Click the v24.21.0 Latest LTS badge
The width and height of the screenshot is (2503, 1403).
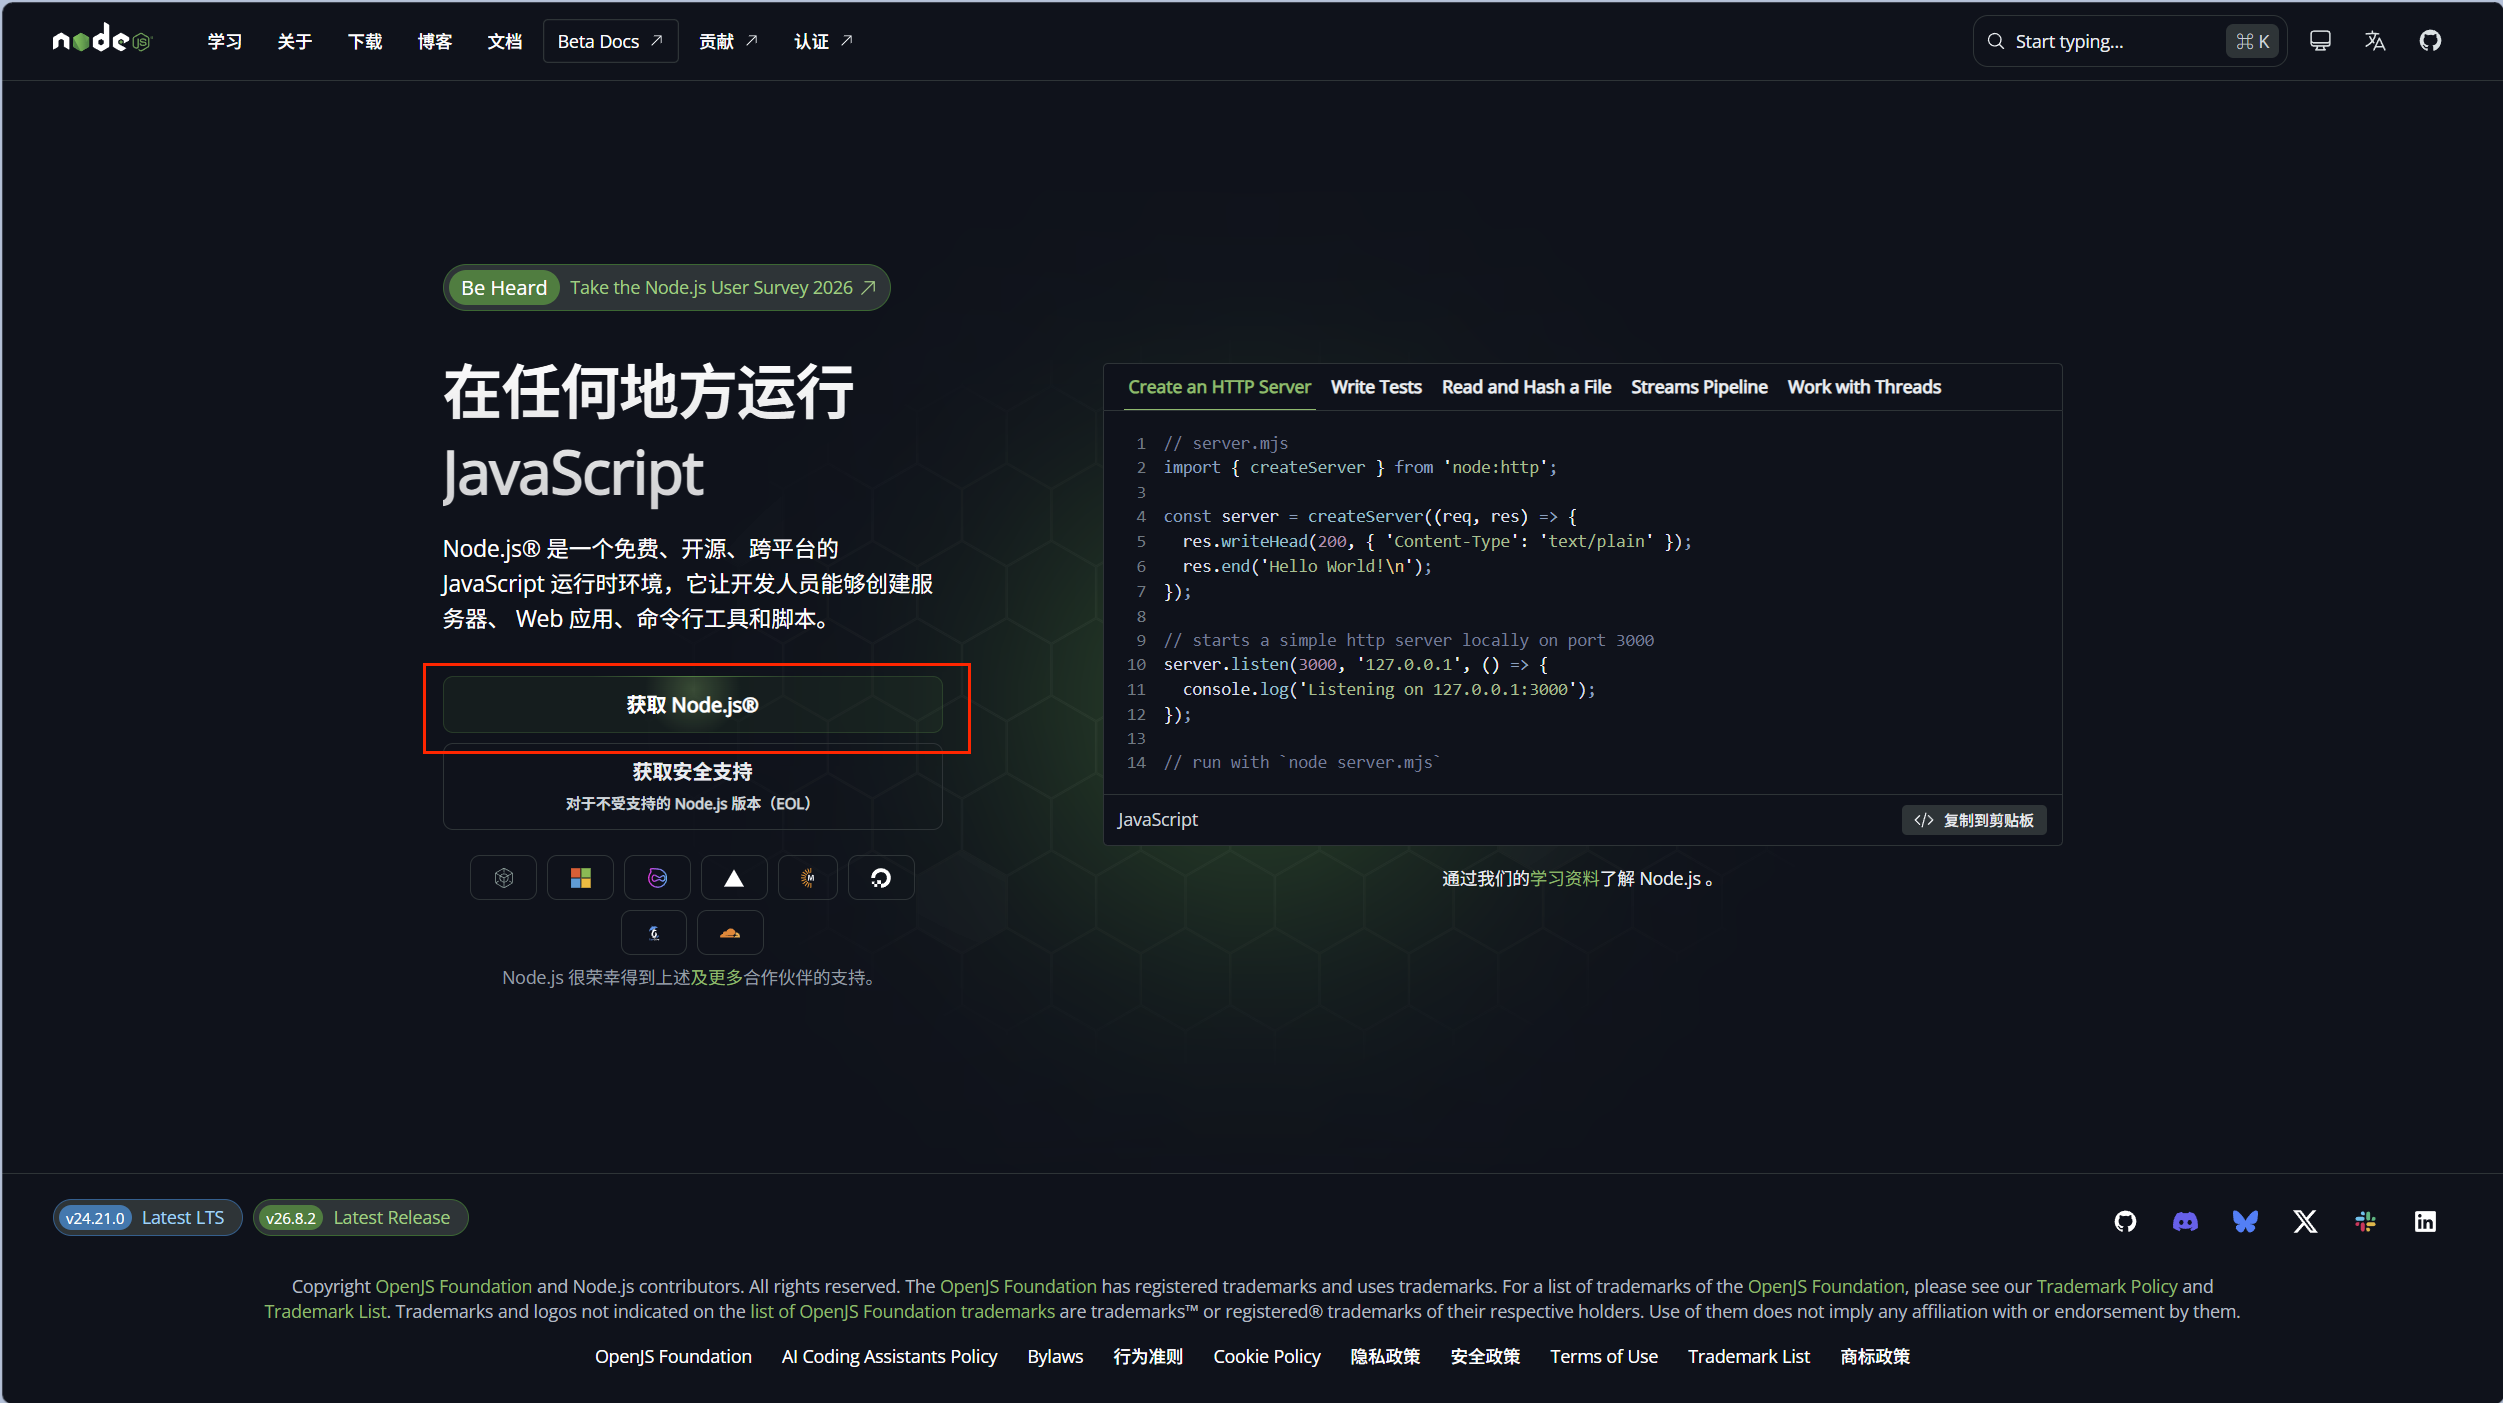pos(147,1218)
